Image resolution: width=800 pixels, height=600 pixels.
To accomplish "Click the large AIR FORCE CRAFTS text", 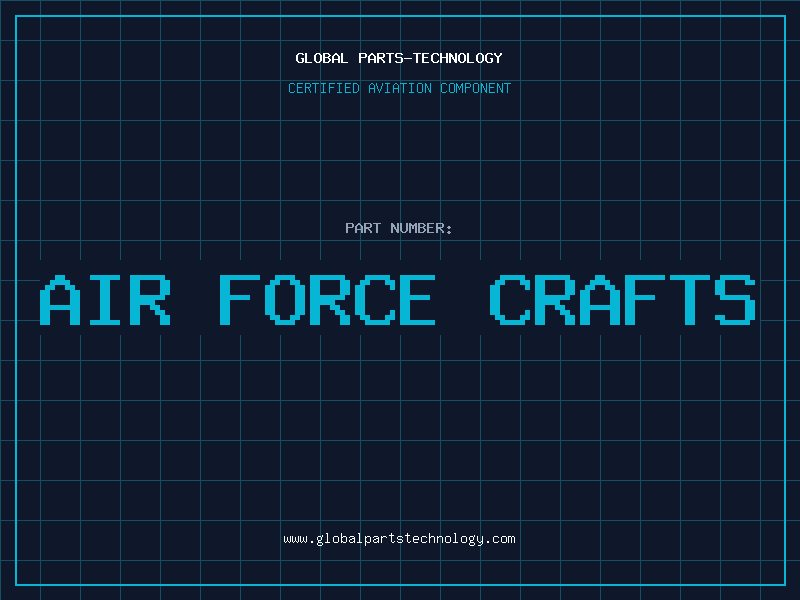I will click(397, 299).
